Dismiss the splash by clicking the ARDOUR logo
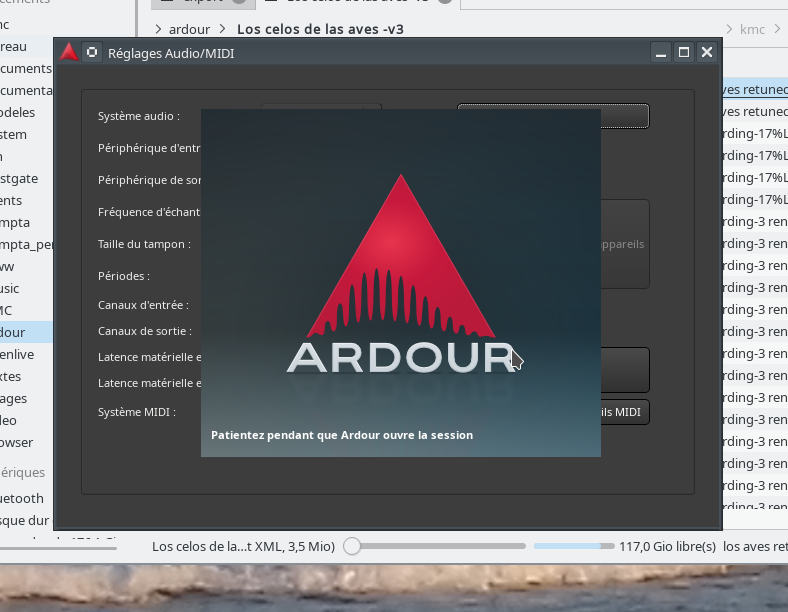788x612 pixels. (x=401, y=274)
